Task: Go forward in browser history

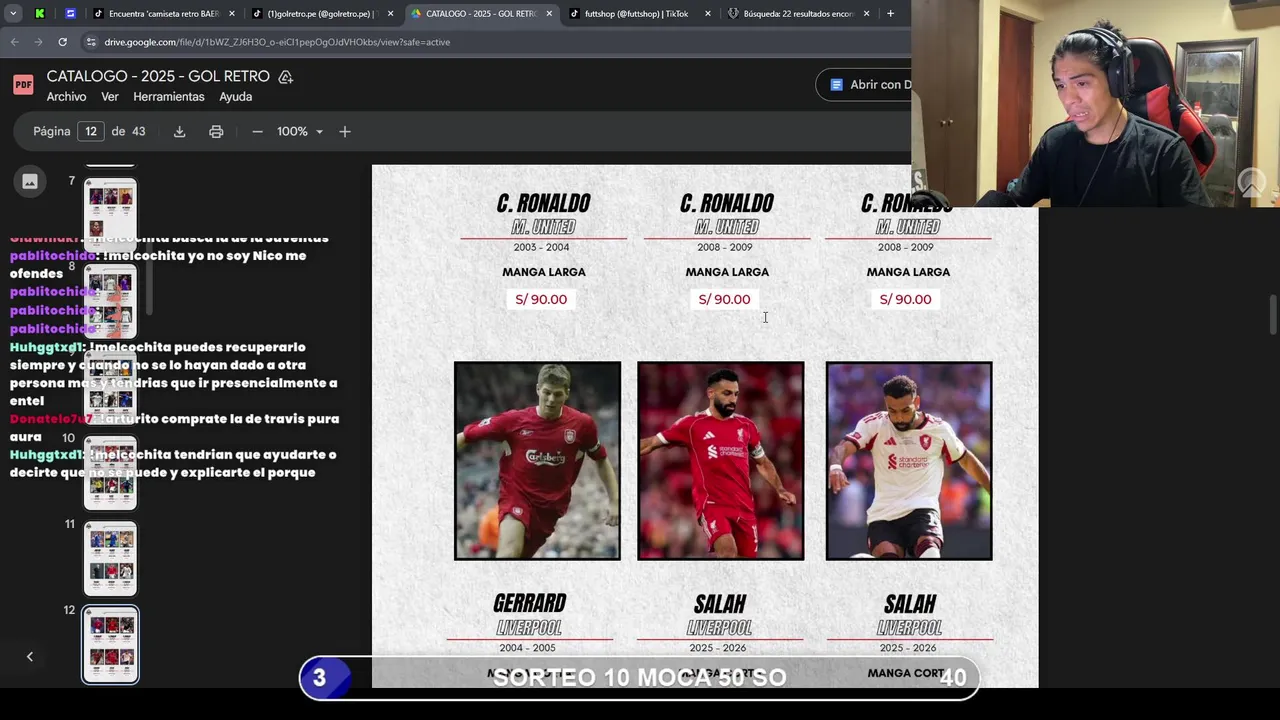Action: (38, 42)
